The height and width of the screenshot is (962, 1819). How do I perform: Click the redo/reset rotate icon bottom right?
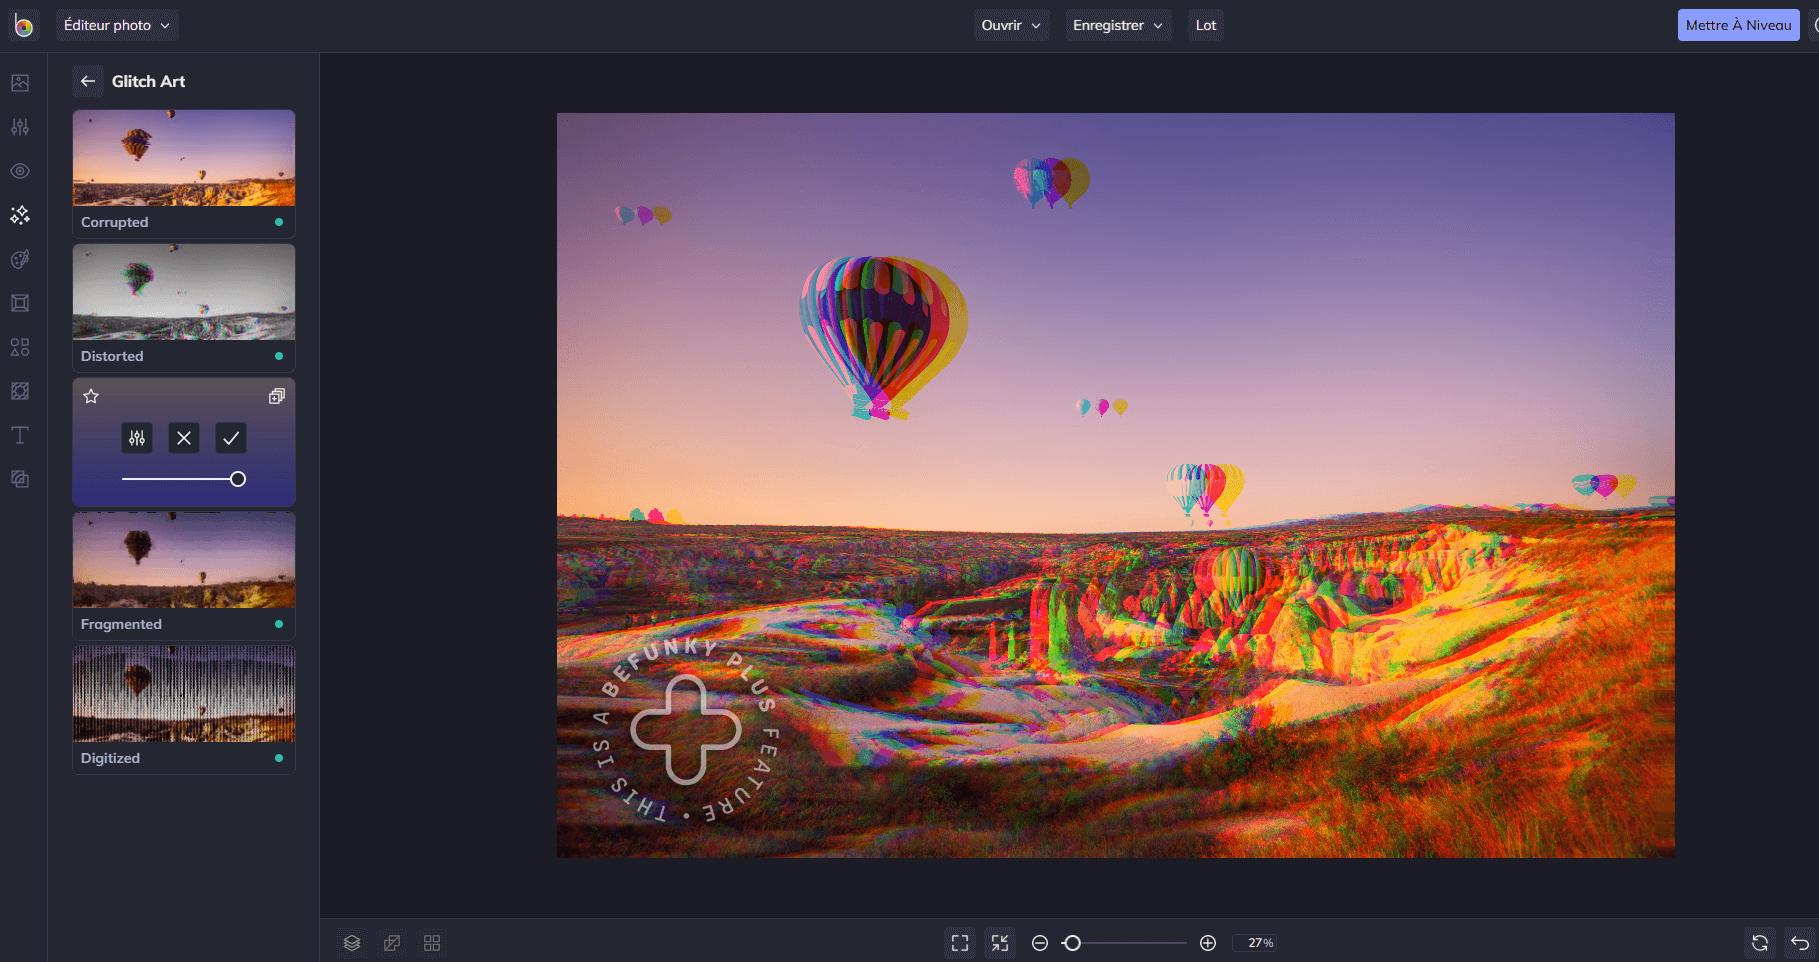click(x=1760, y=943)
